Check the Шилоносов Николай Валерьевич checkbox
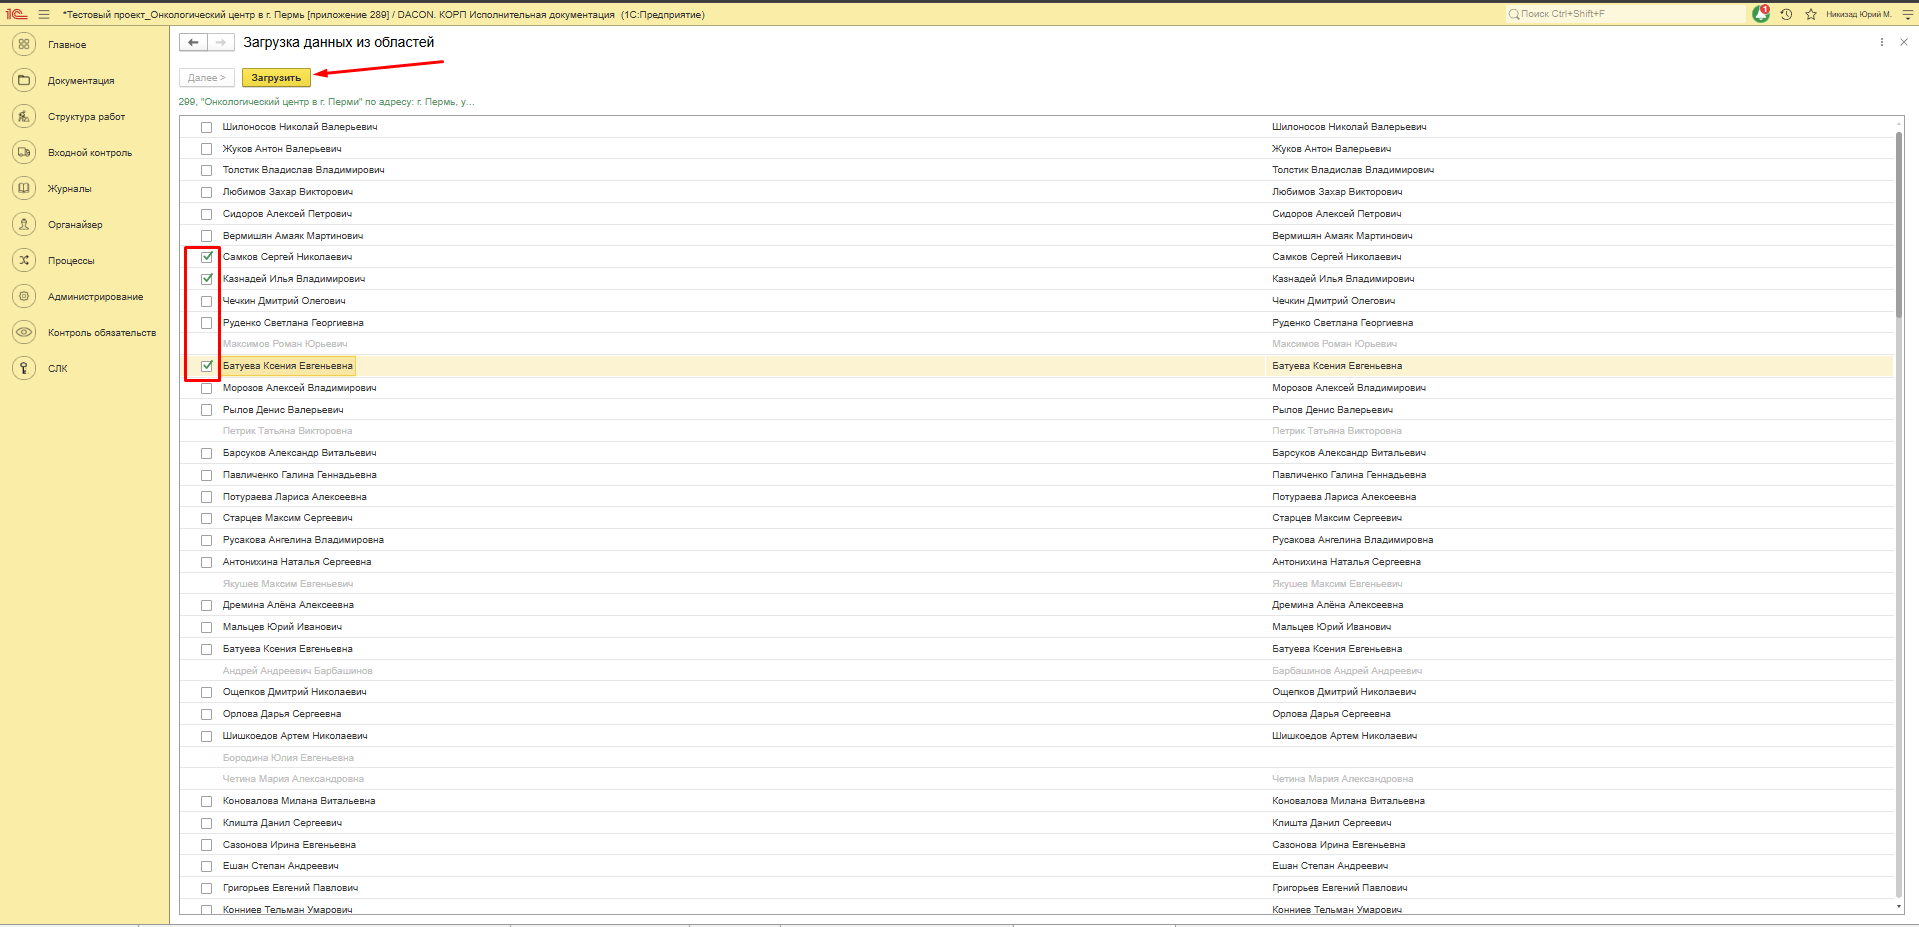This screenshot has width=1919, height=927. click(x=207, y=127)
